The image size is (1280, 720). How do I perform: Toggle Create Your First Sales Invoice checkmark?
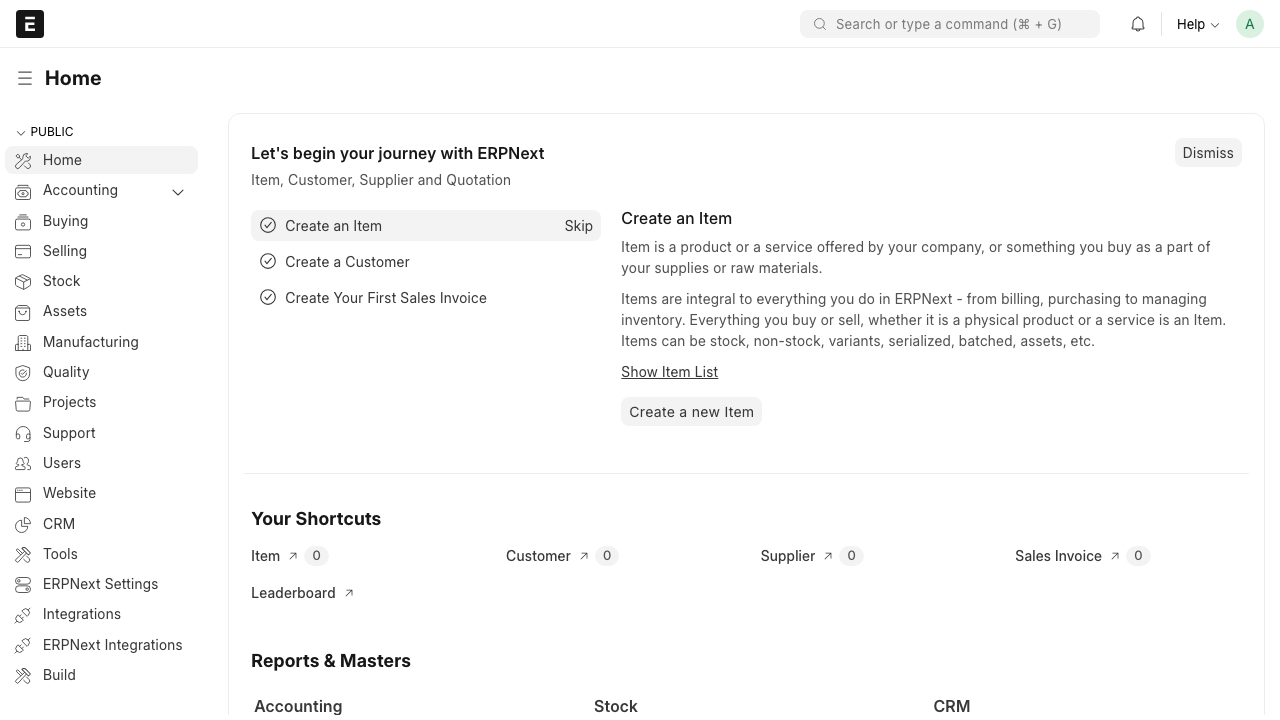(268, 298)
